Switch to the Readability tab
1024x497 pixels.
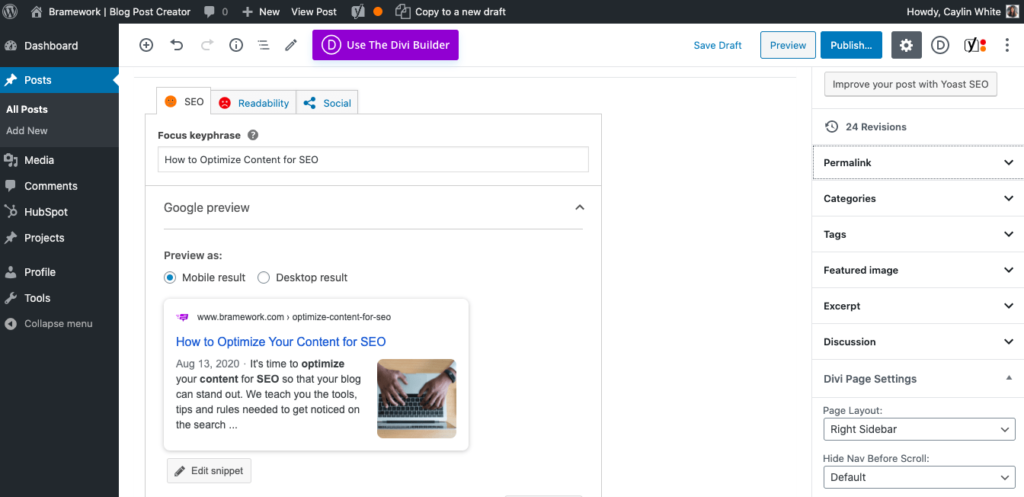(x=254, y=103)
